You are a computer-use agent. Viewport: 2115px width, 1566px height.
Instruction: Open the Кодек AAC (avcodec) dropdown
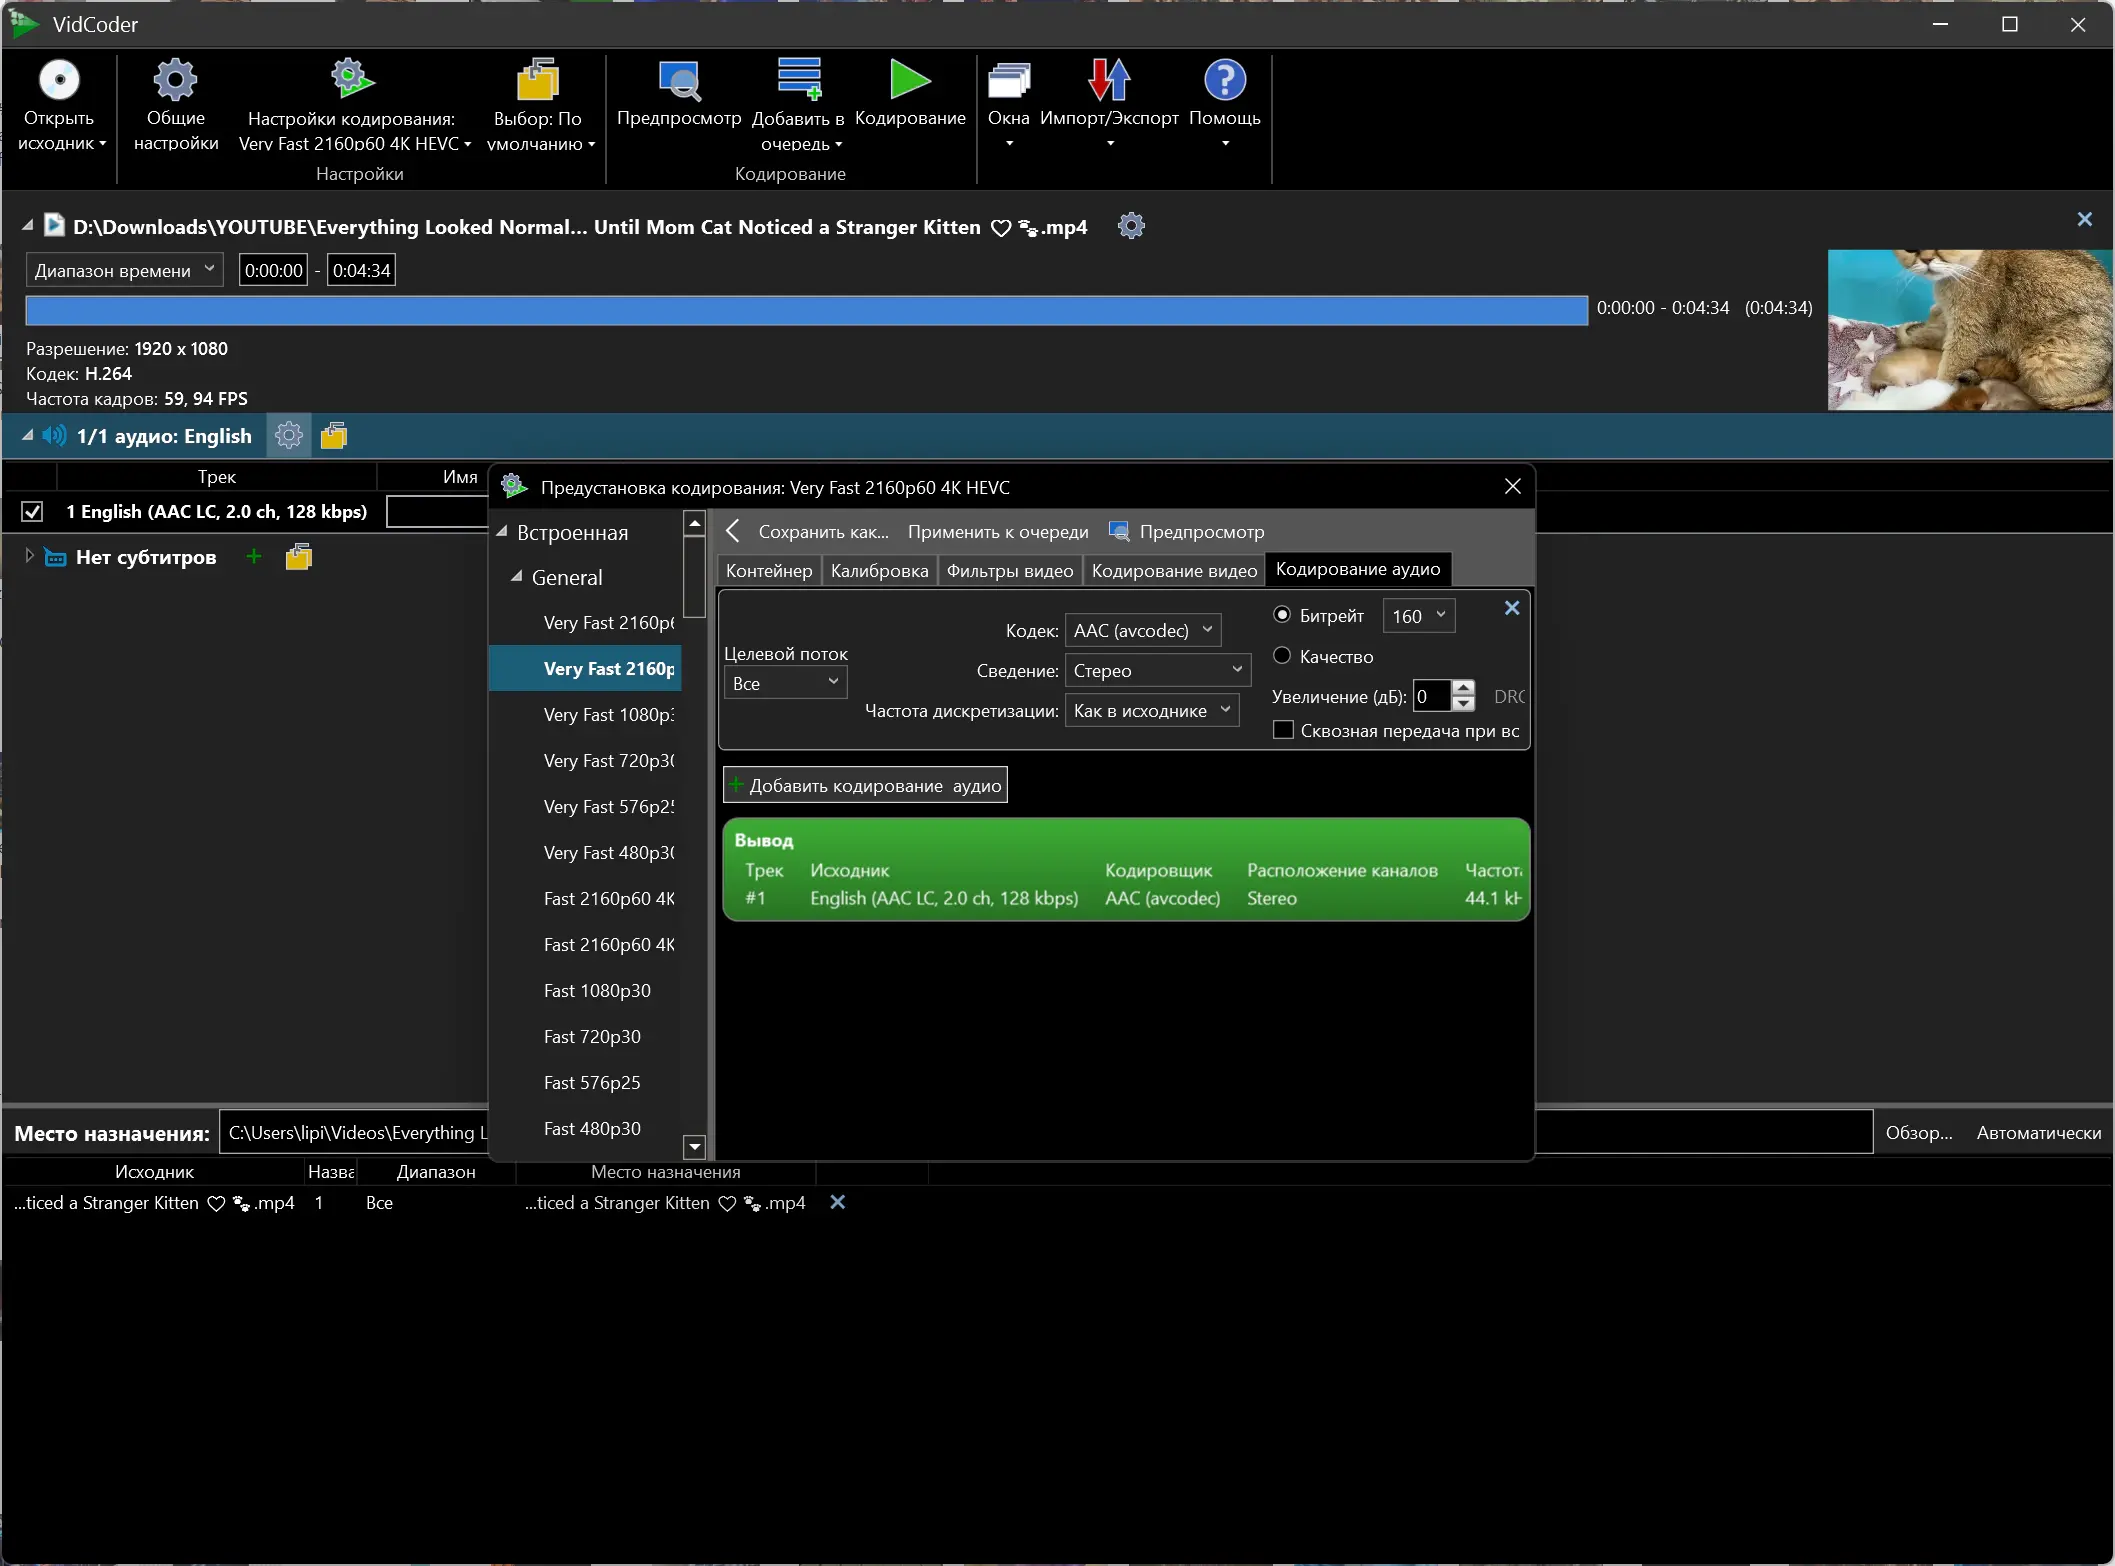tap(1142, 630)
